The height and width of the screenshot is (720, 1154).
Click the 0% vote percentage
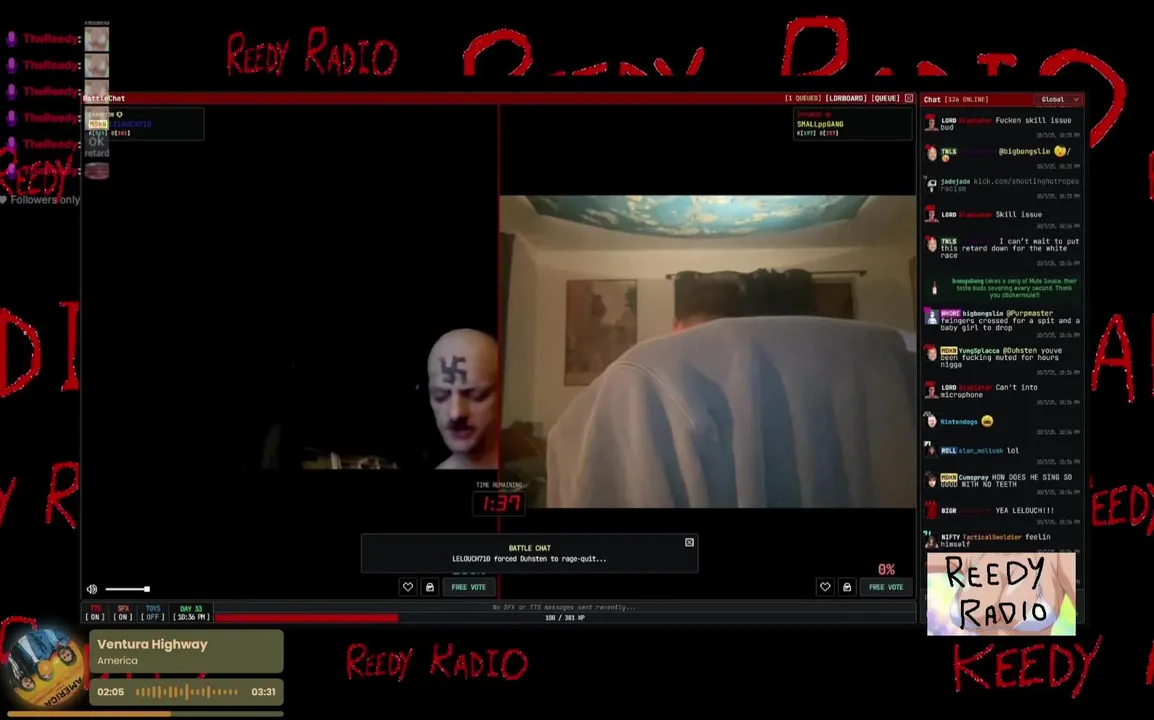click(x=886, y=569)
